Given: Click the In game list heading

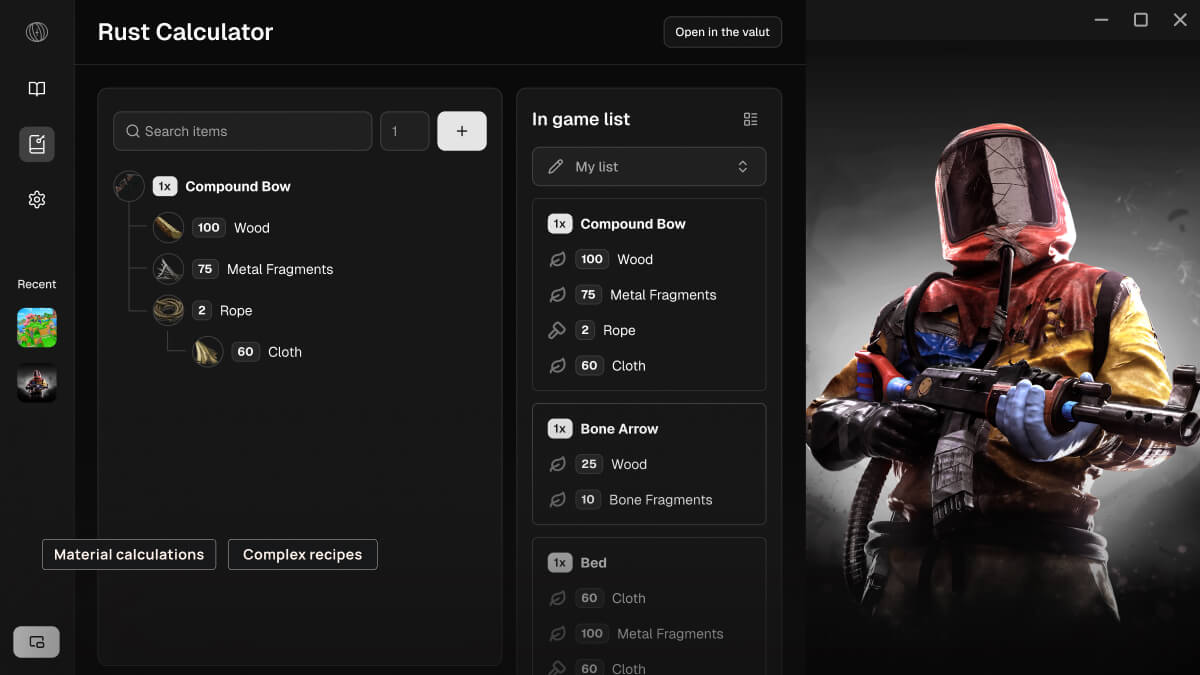Looking at the screenshot, I should [581, 119].
